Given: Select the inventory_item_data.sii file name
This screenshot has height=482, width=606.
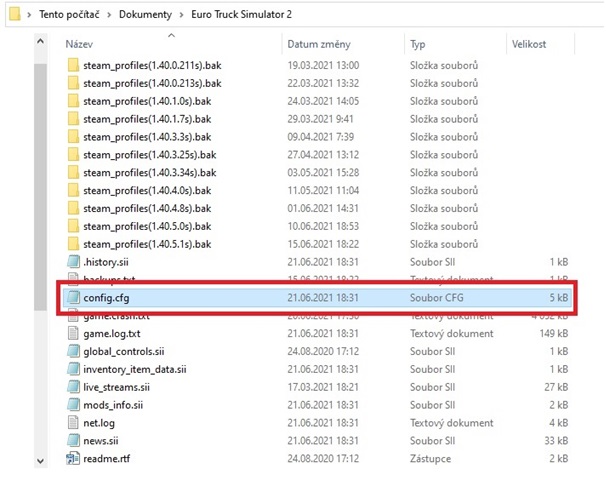Looking at the screenshot, I should pos(135,370).
